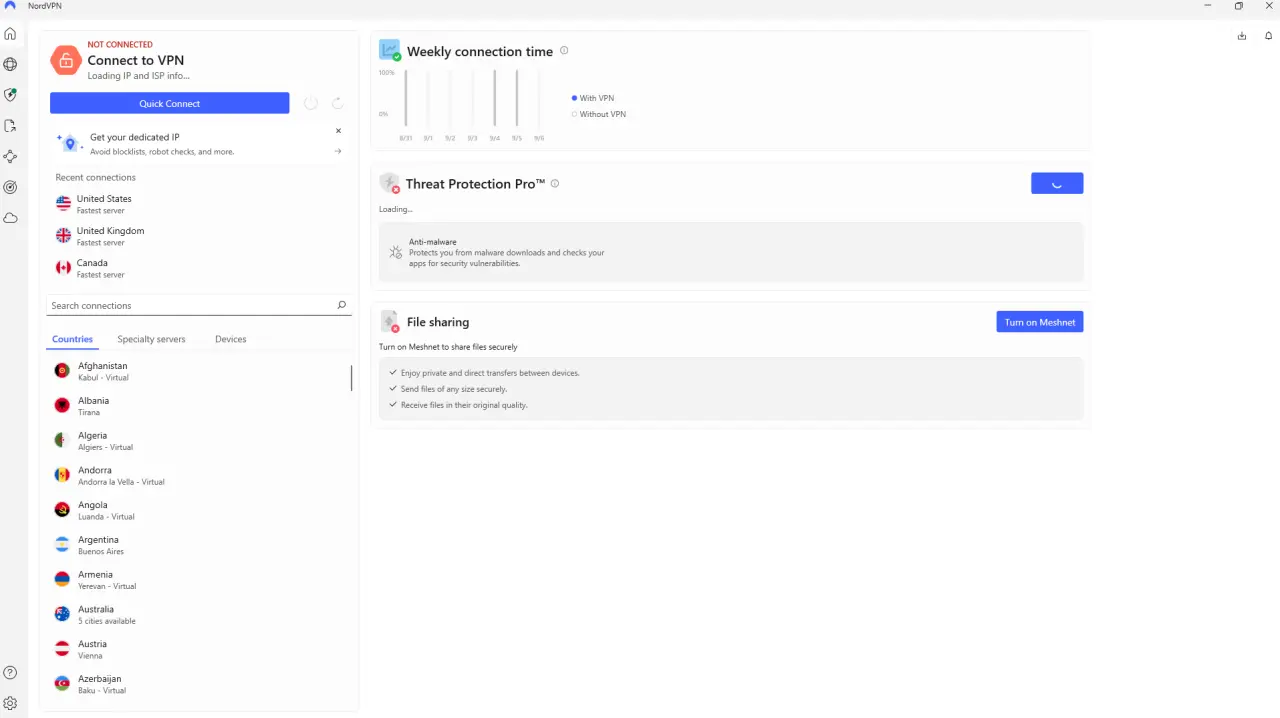Click the download icon at top right

[x=1242, y=36]
